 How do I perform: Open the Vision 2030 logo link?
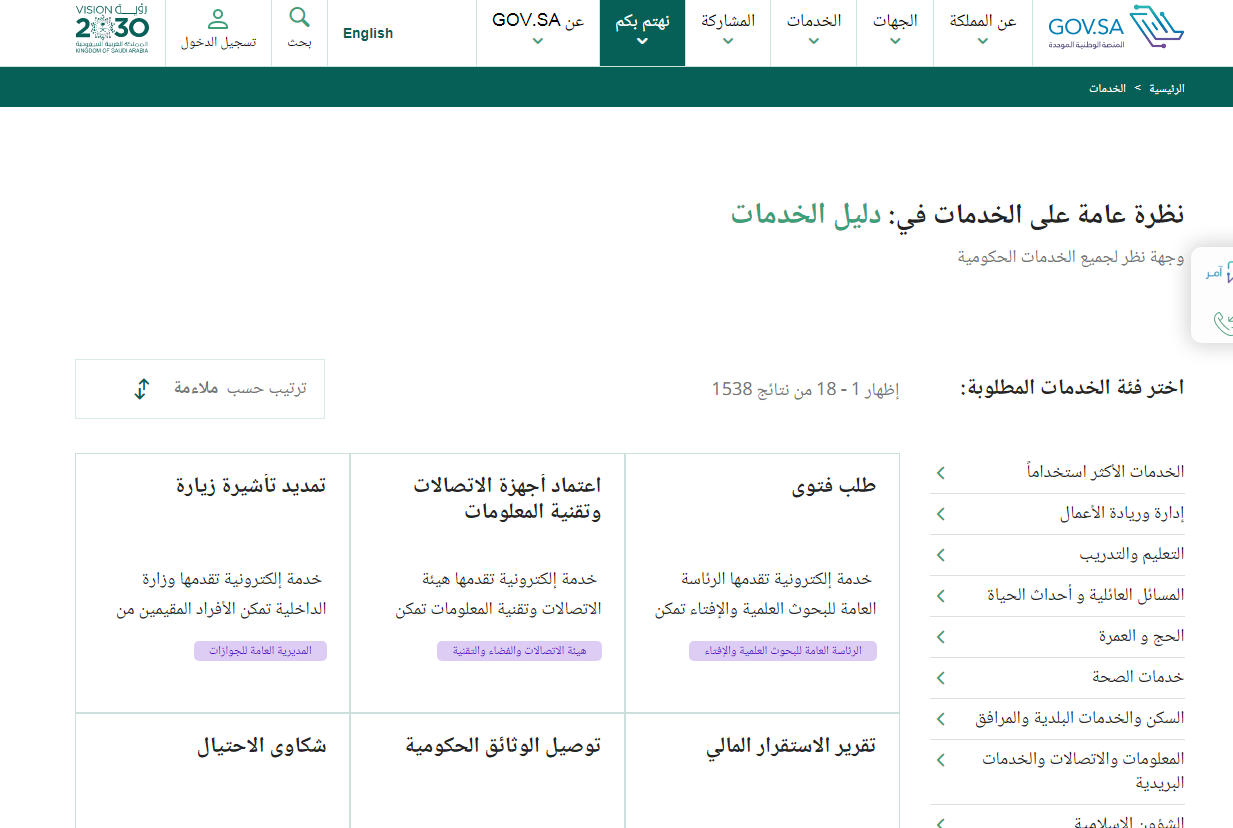tap(112, 28)
